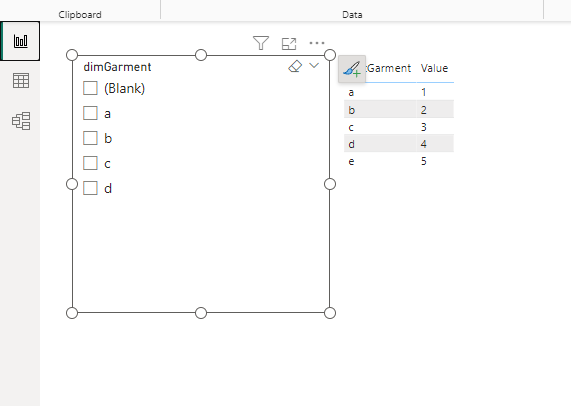Image resolution: width=571 pixels, height=406 pixels.
Task: Check the 'c' slicer checkbox
Action: tap(90, 163)
